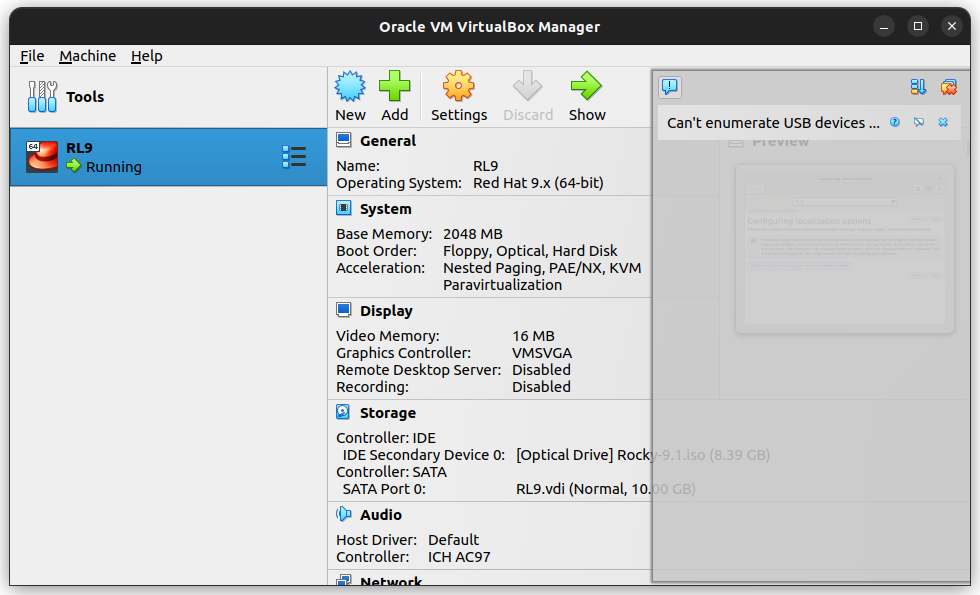Click the Discard saved state icon
The height and width of the screenshot is (595, 980).
point(528,86)
